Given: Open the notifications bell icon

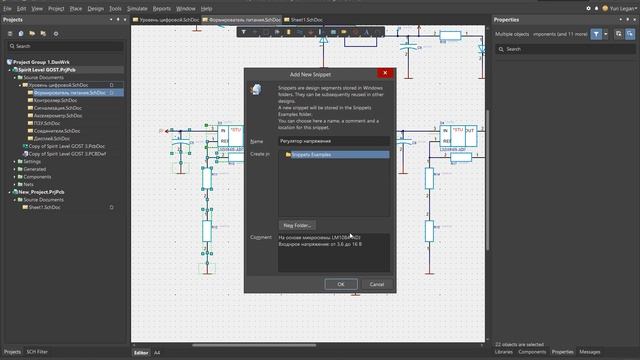Looking at the screenshot, I should tap(596, 8).
